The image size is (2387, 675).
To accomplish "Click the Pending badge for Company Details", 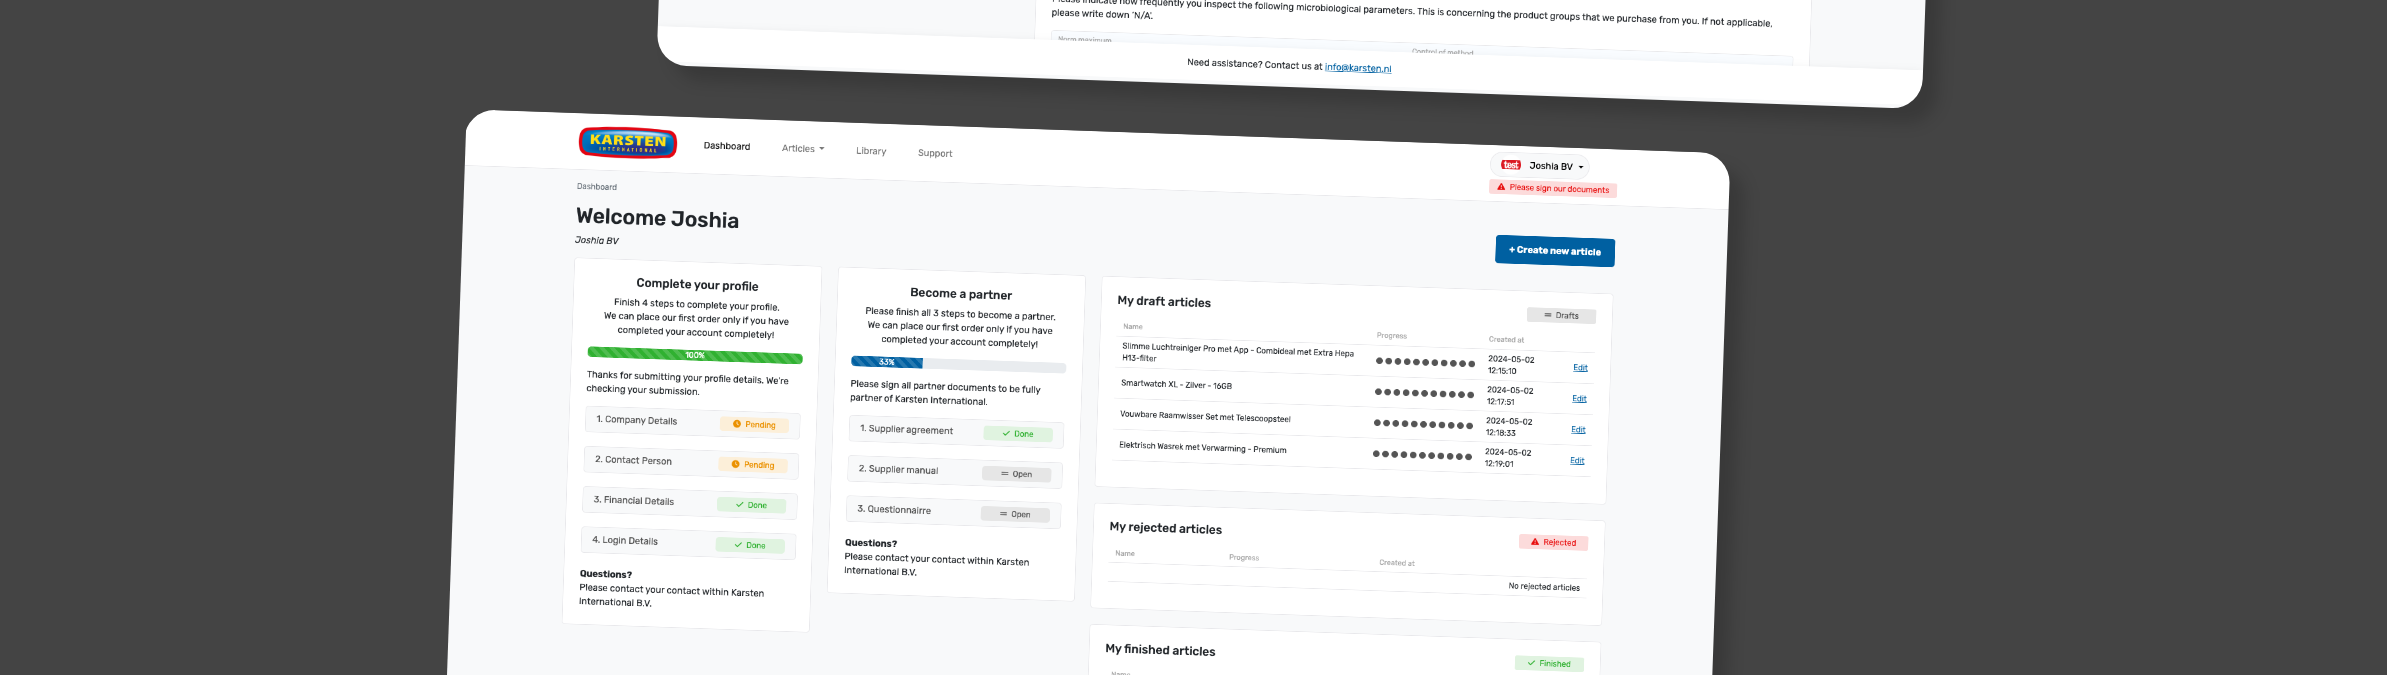I will (x=754, y=424).
